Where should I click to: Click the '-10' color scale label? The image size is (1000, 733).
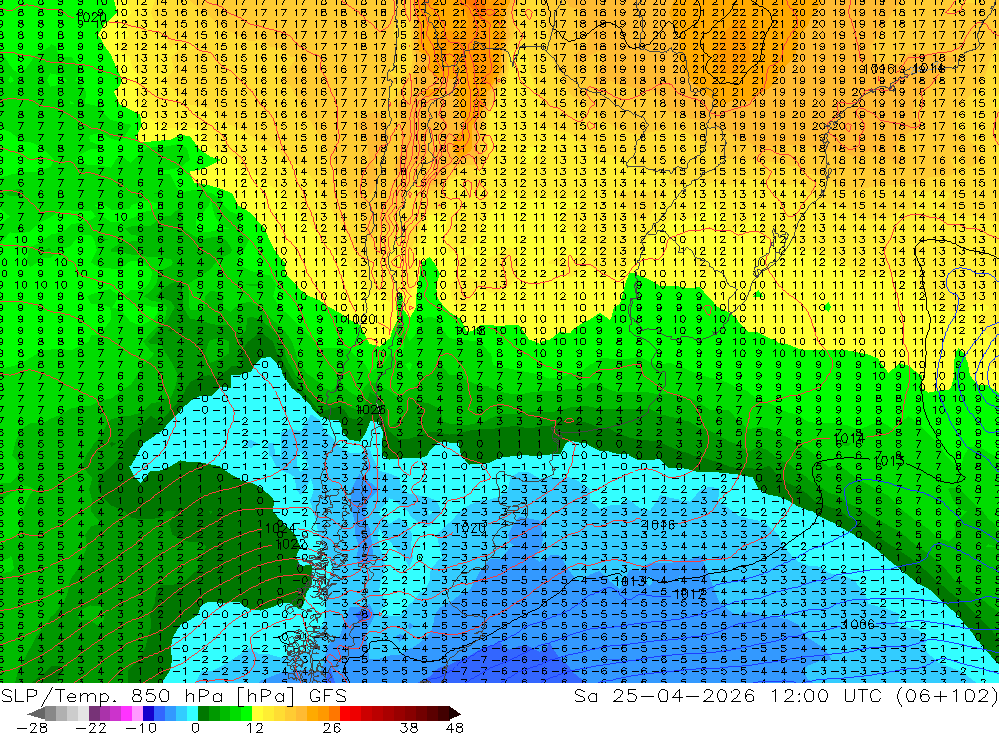[x=141, y=727]
